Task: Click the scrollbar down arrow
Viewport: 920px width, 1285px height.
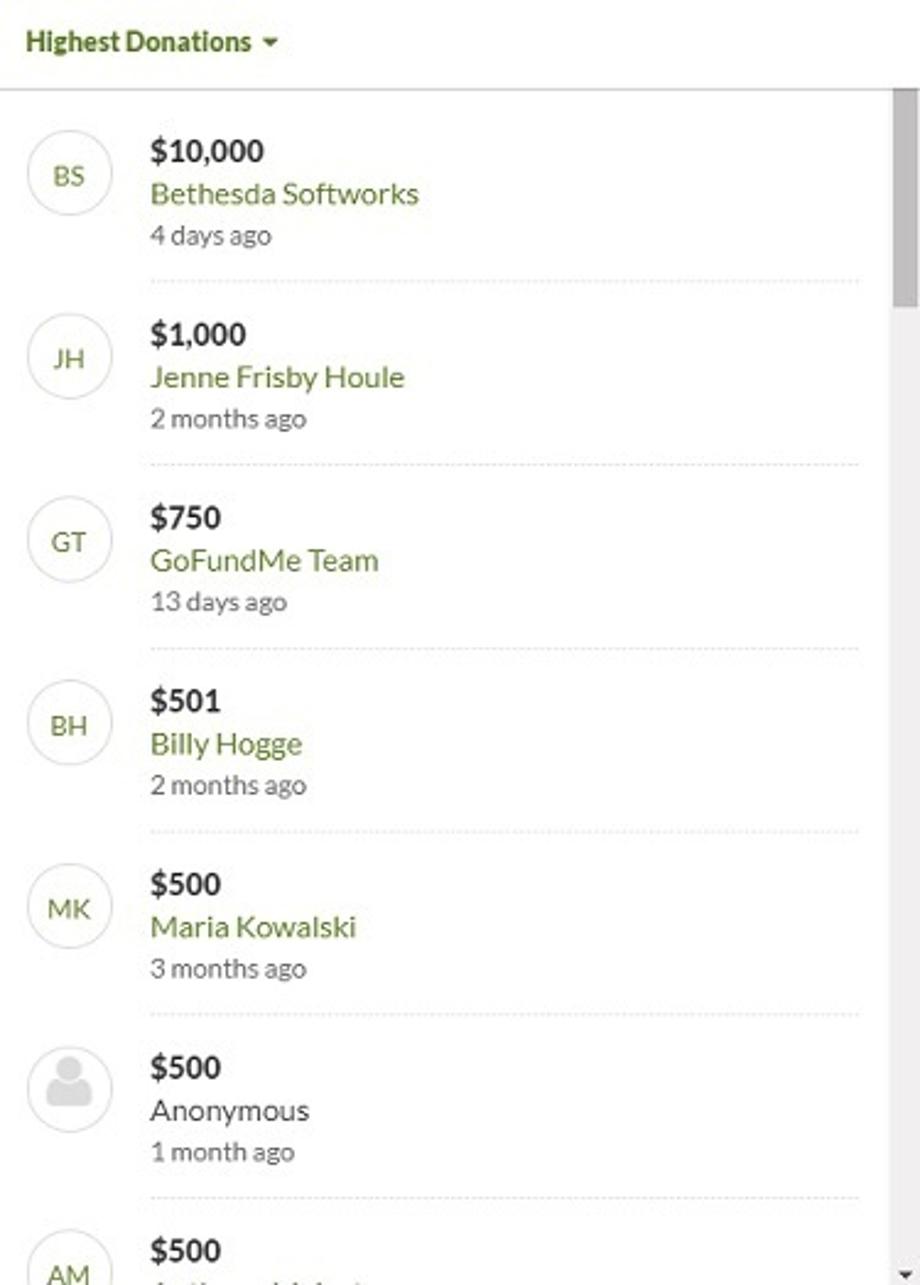Action: 905,1274
